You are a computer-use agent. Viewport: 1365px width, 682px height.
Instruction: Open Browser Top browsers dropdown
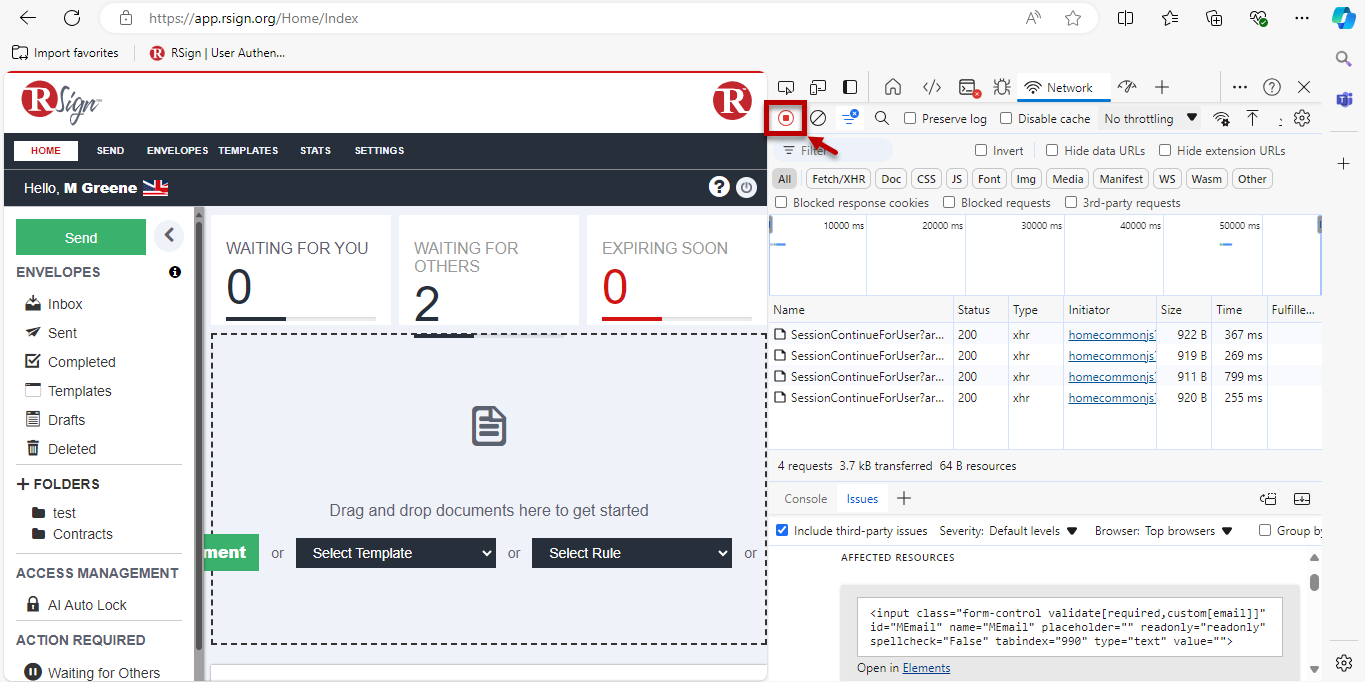[x=1189, y=531]
